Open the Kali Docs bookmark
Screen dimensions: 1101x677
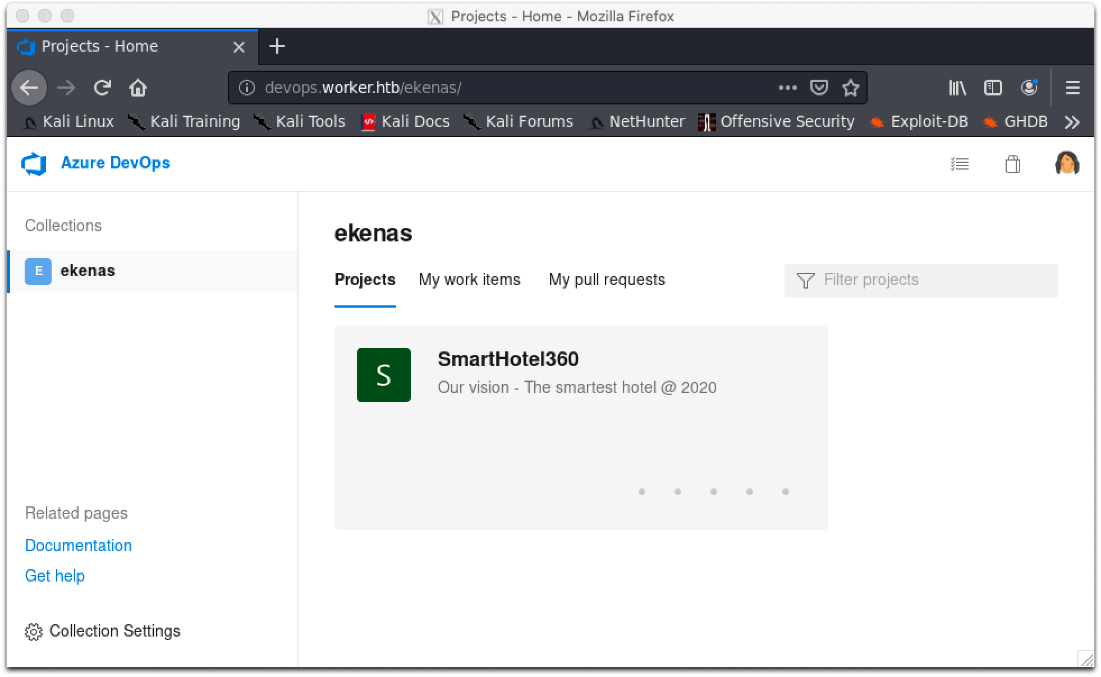pos(405,122)
